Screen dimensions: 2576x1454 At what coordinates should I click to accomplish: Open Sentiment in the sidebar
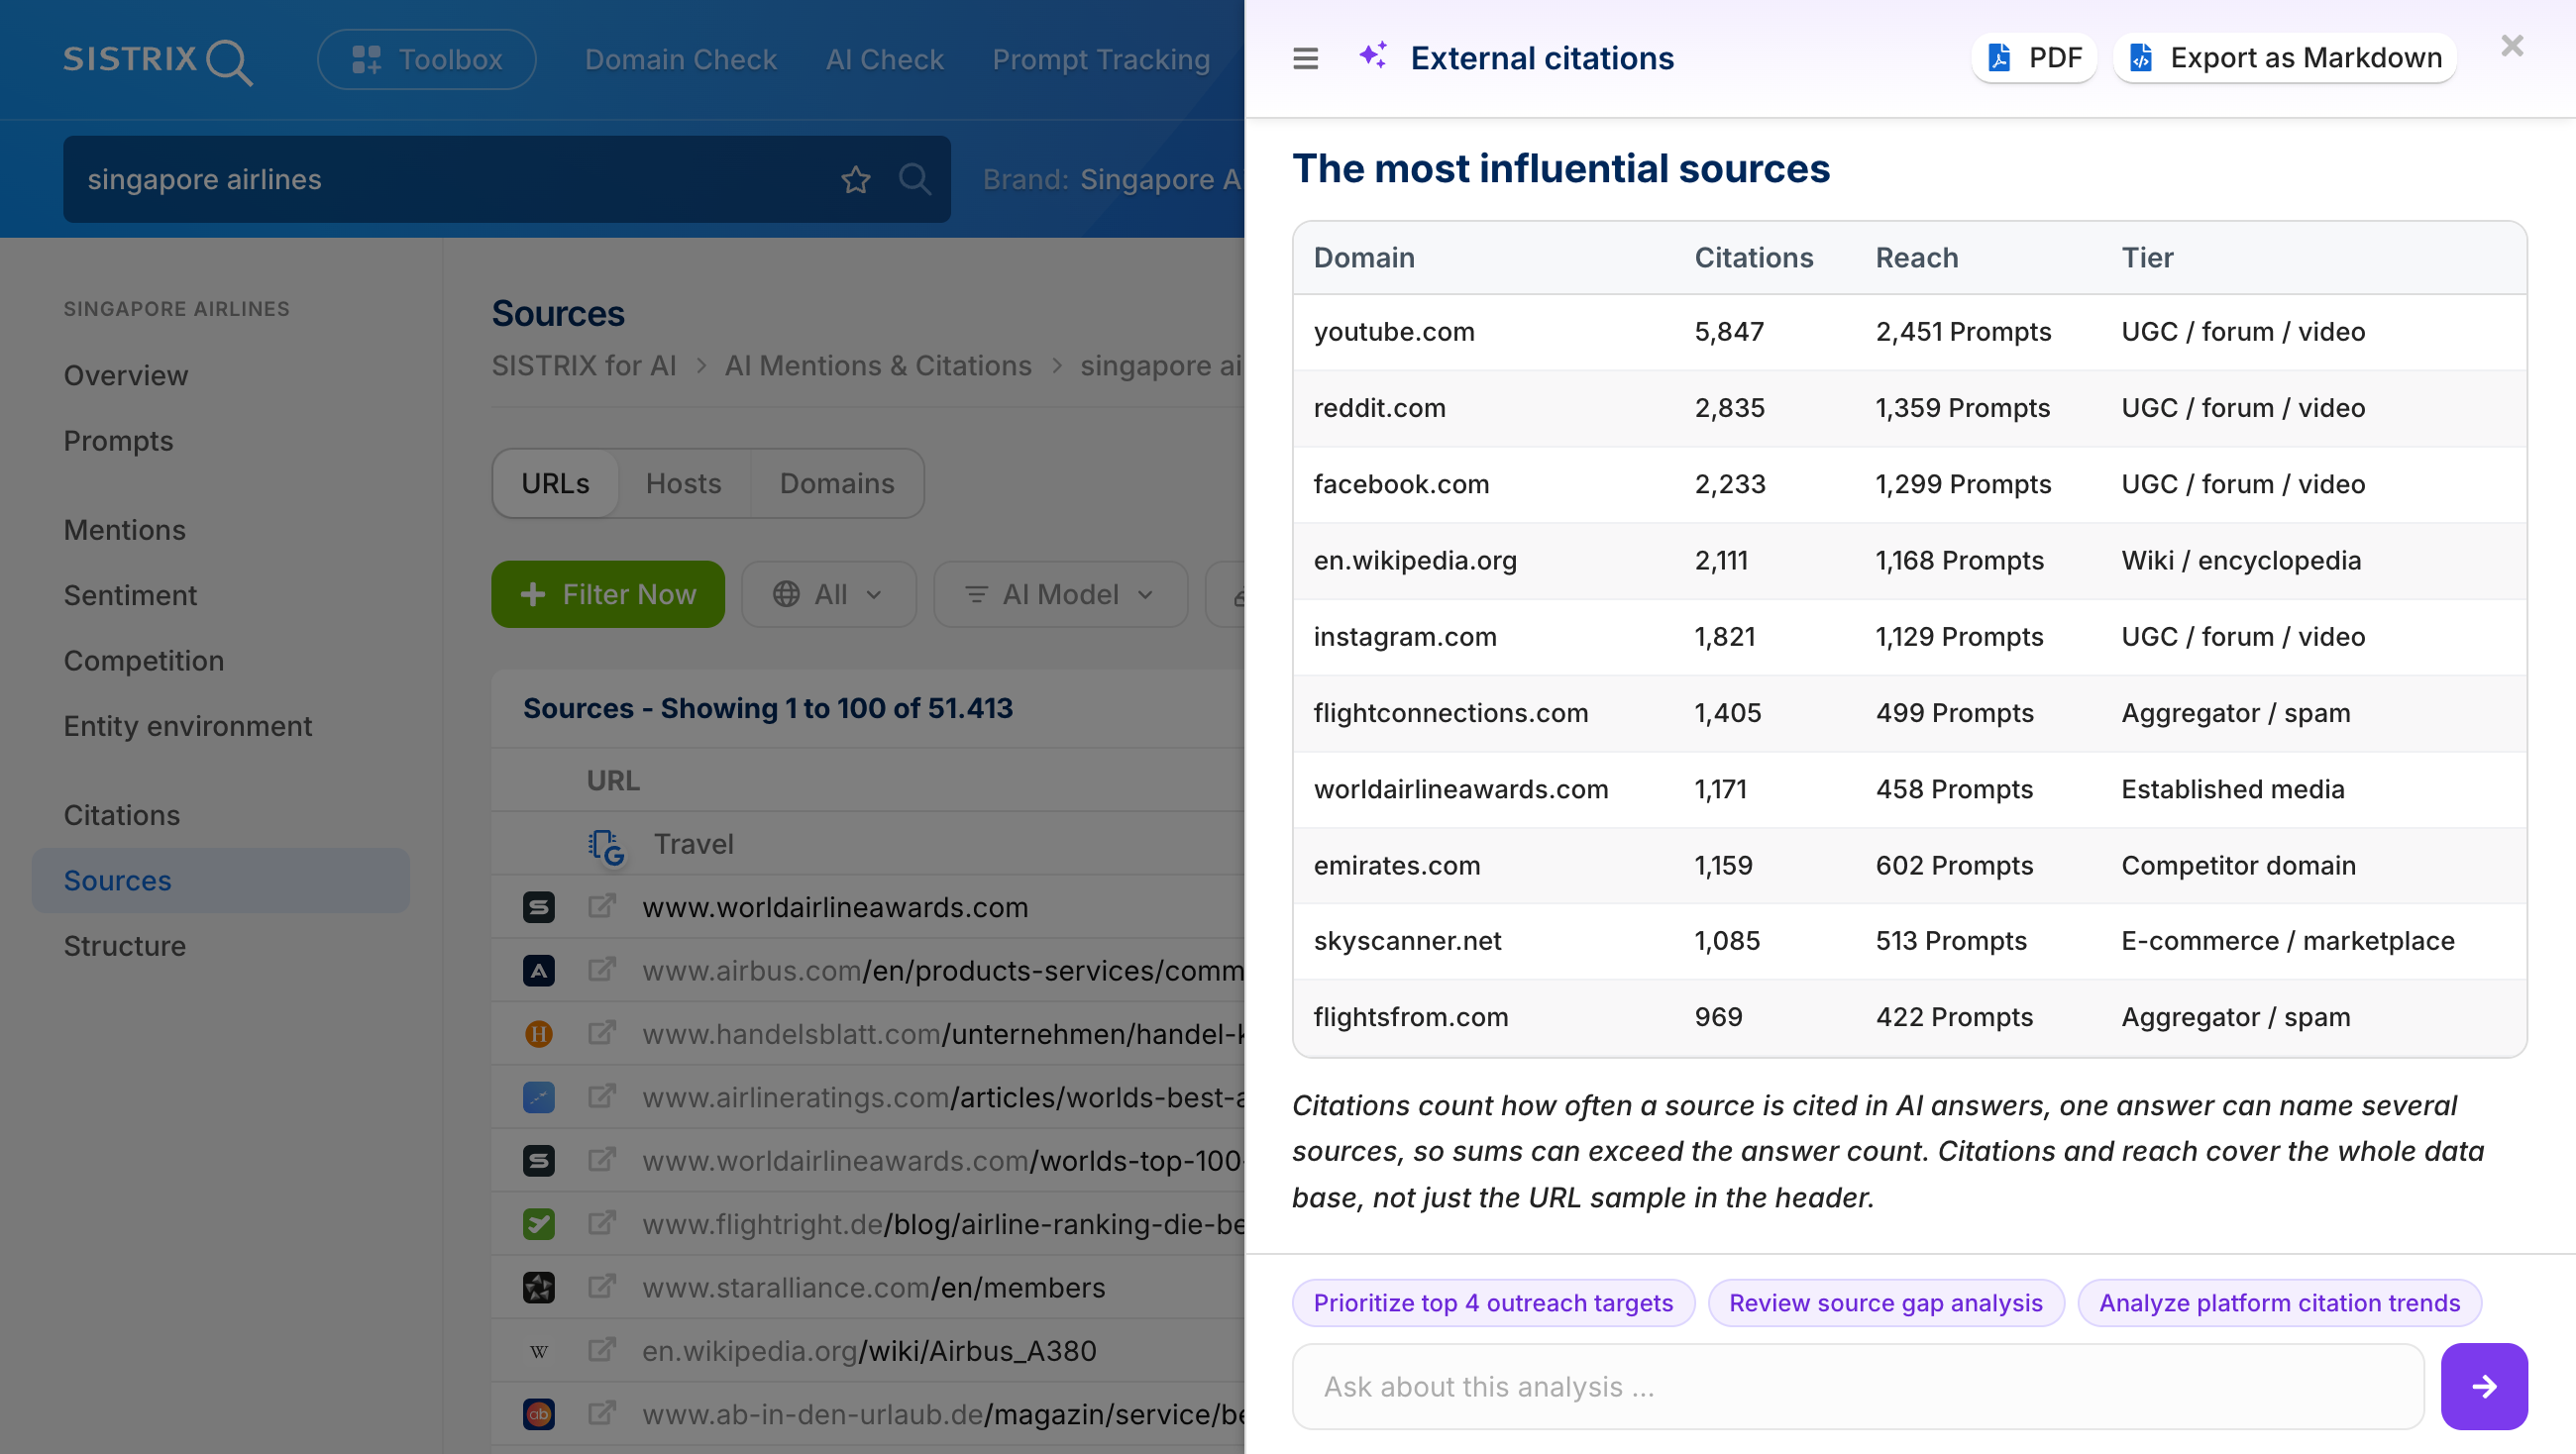[x=130, y=595]
